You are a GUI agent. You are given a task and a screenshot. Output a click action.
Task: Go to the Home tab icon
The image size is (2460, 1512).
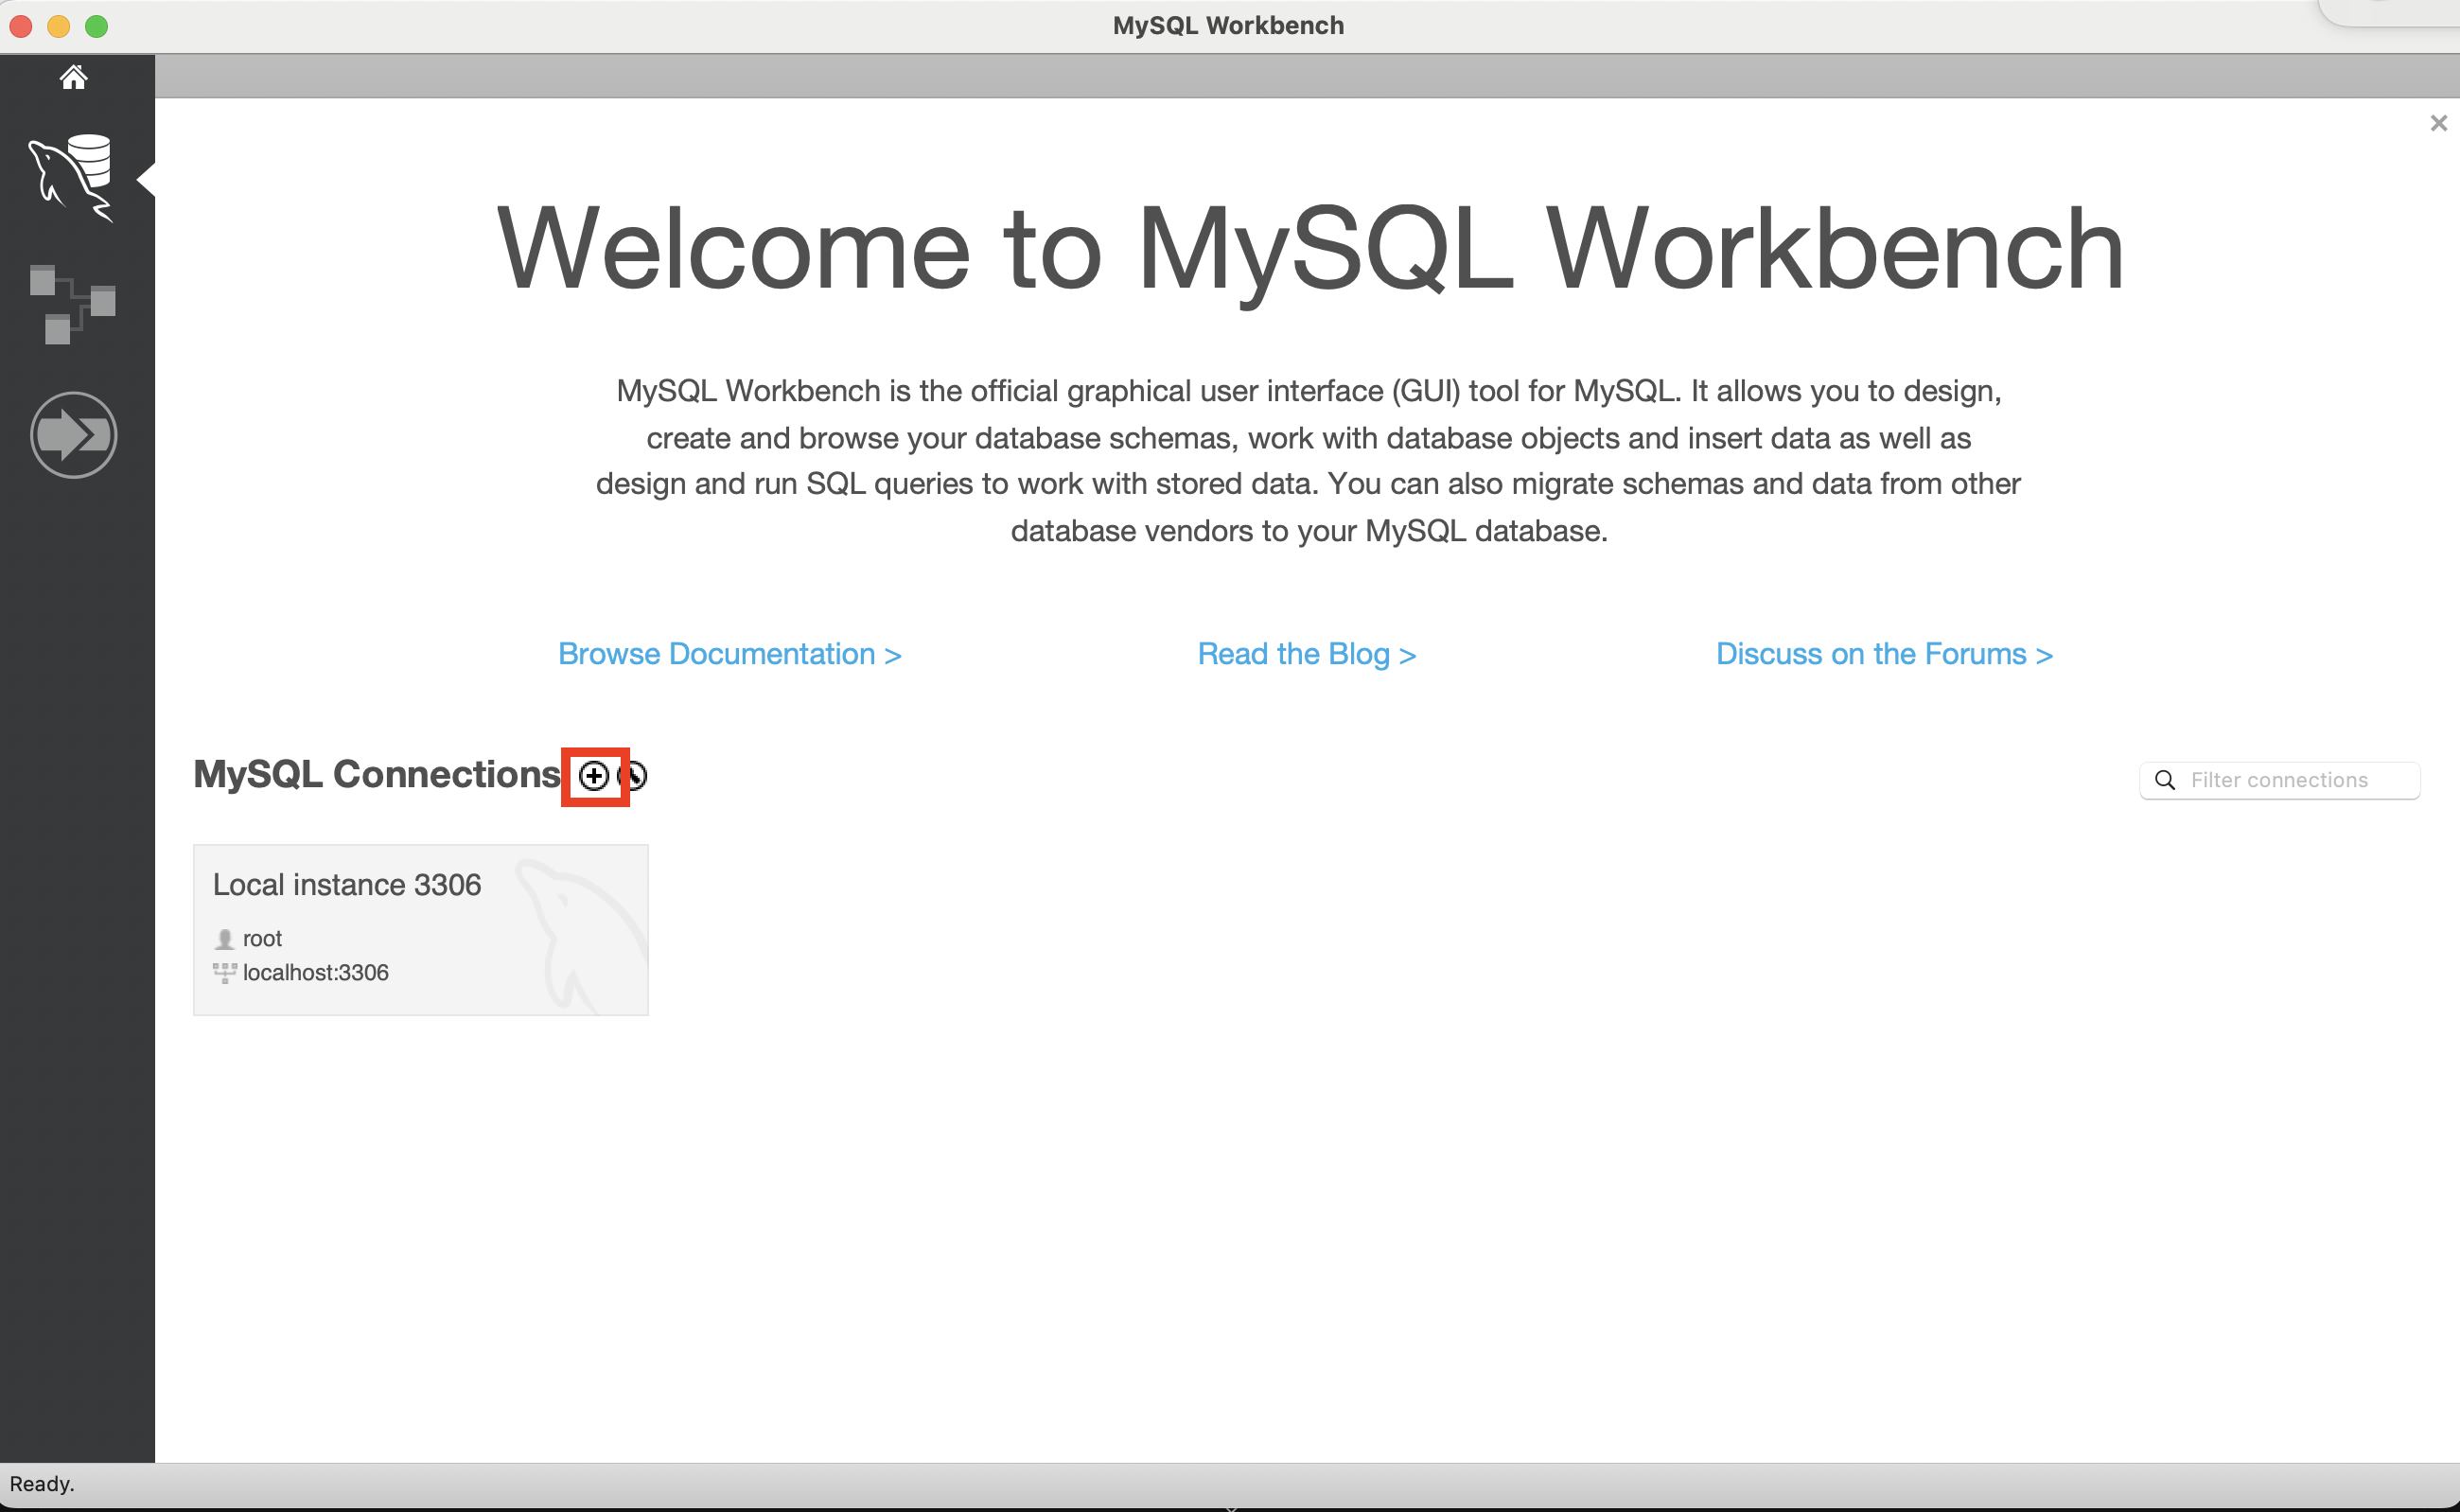73,77
